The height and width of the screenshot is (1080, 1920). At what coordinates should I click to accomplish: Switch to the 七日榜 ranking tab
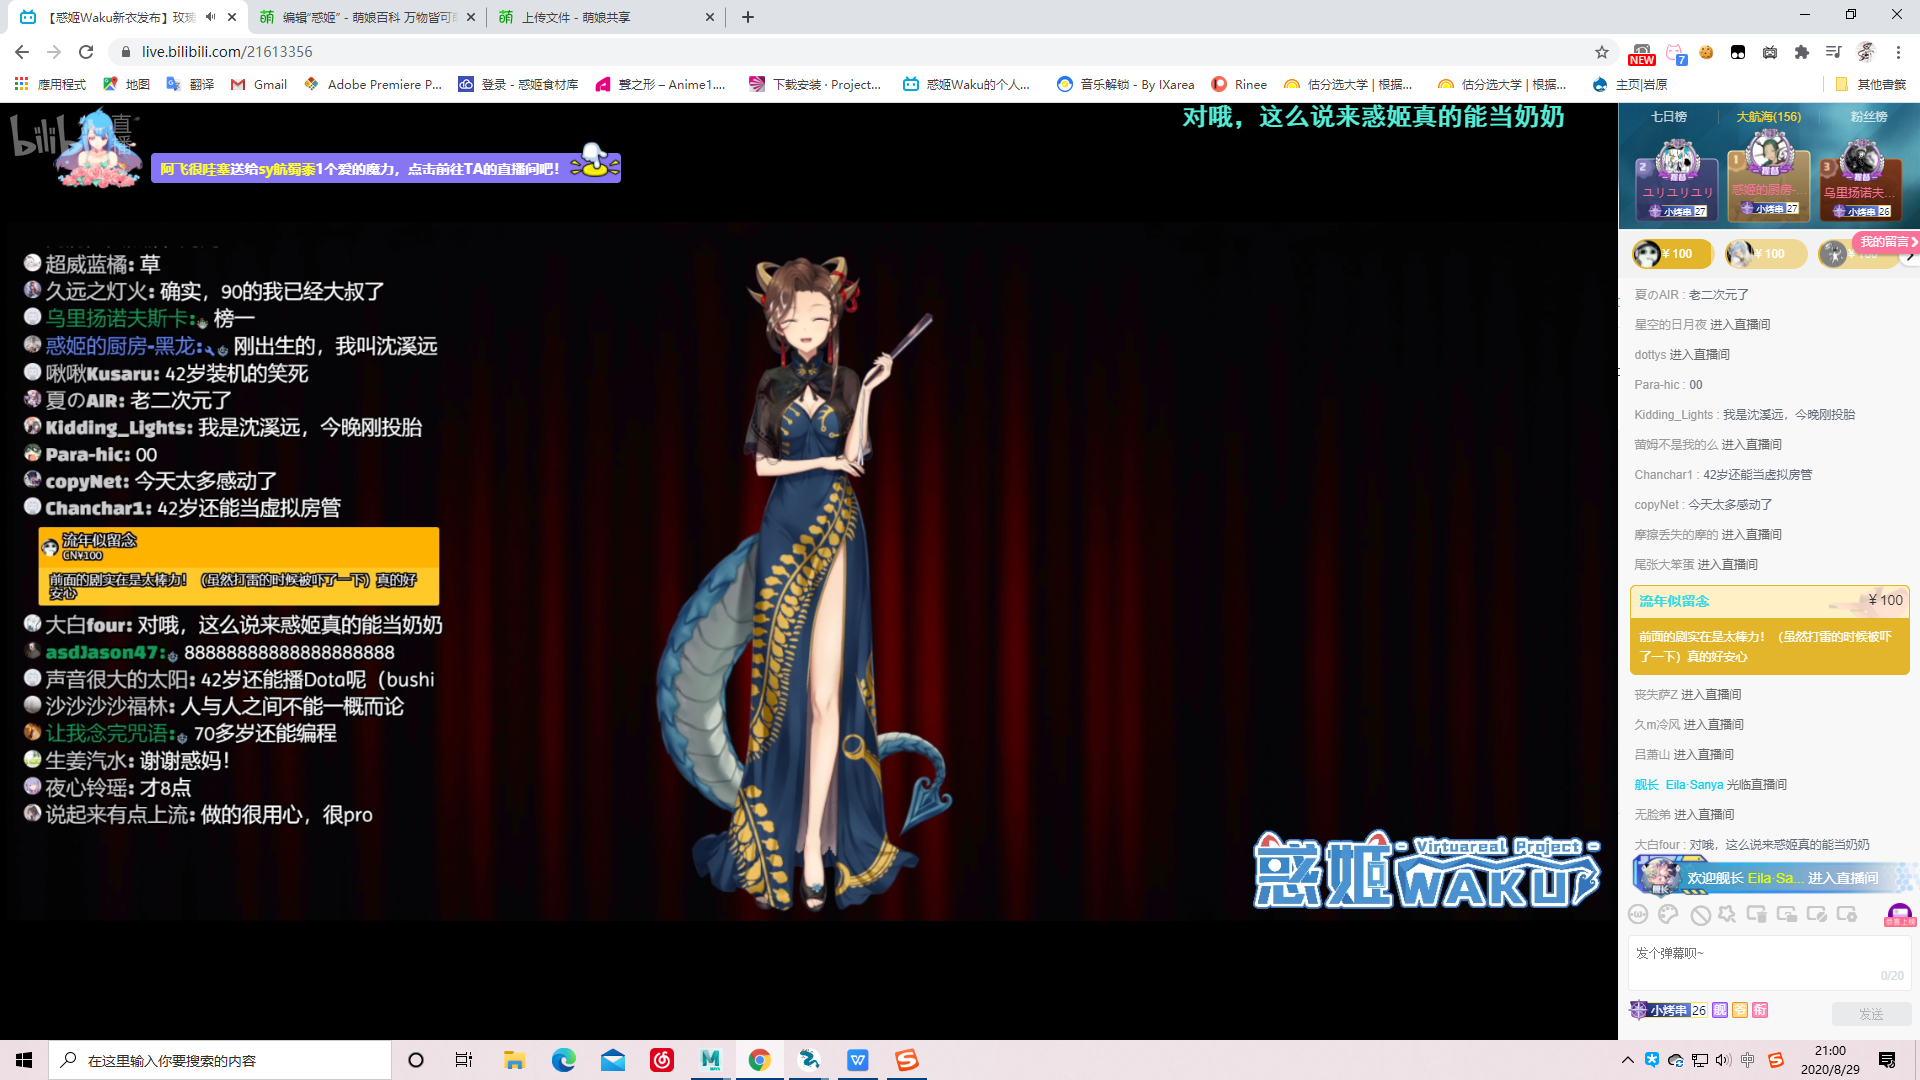[x=1668, y=117]
